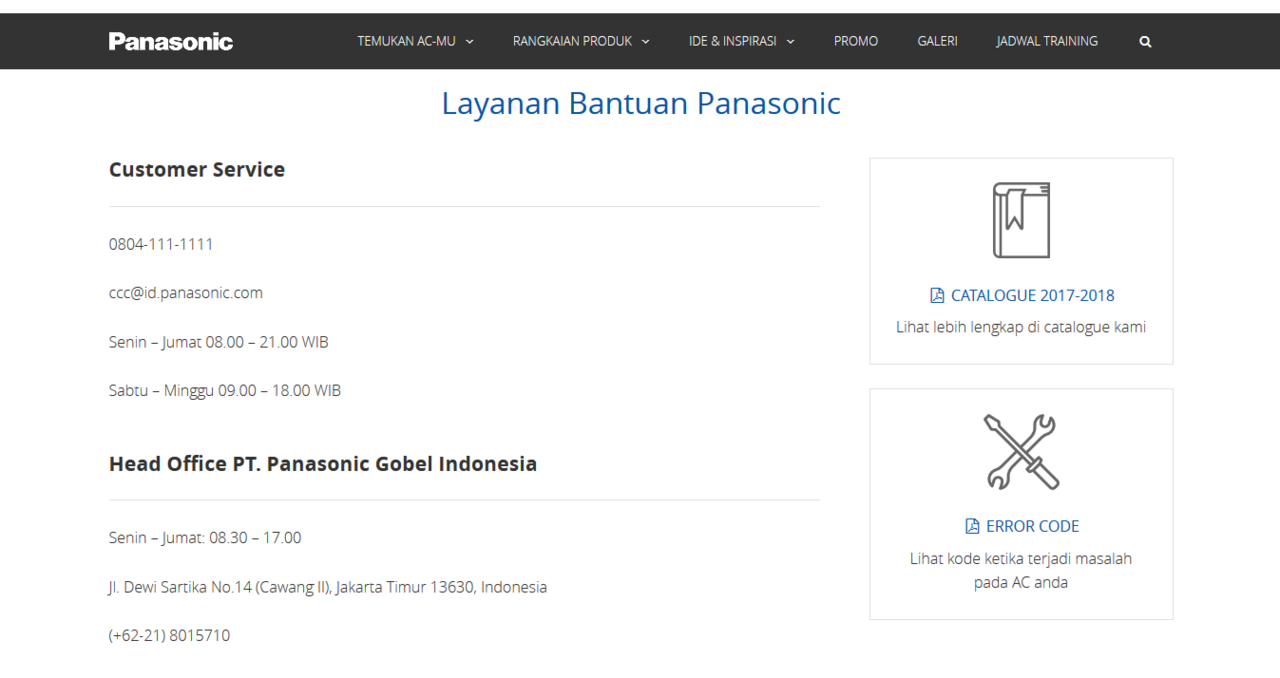Click the PDF icon beside ERROR CODE
This screenshot has height=678, width=1280.
[972, 526]
